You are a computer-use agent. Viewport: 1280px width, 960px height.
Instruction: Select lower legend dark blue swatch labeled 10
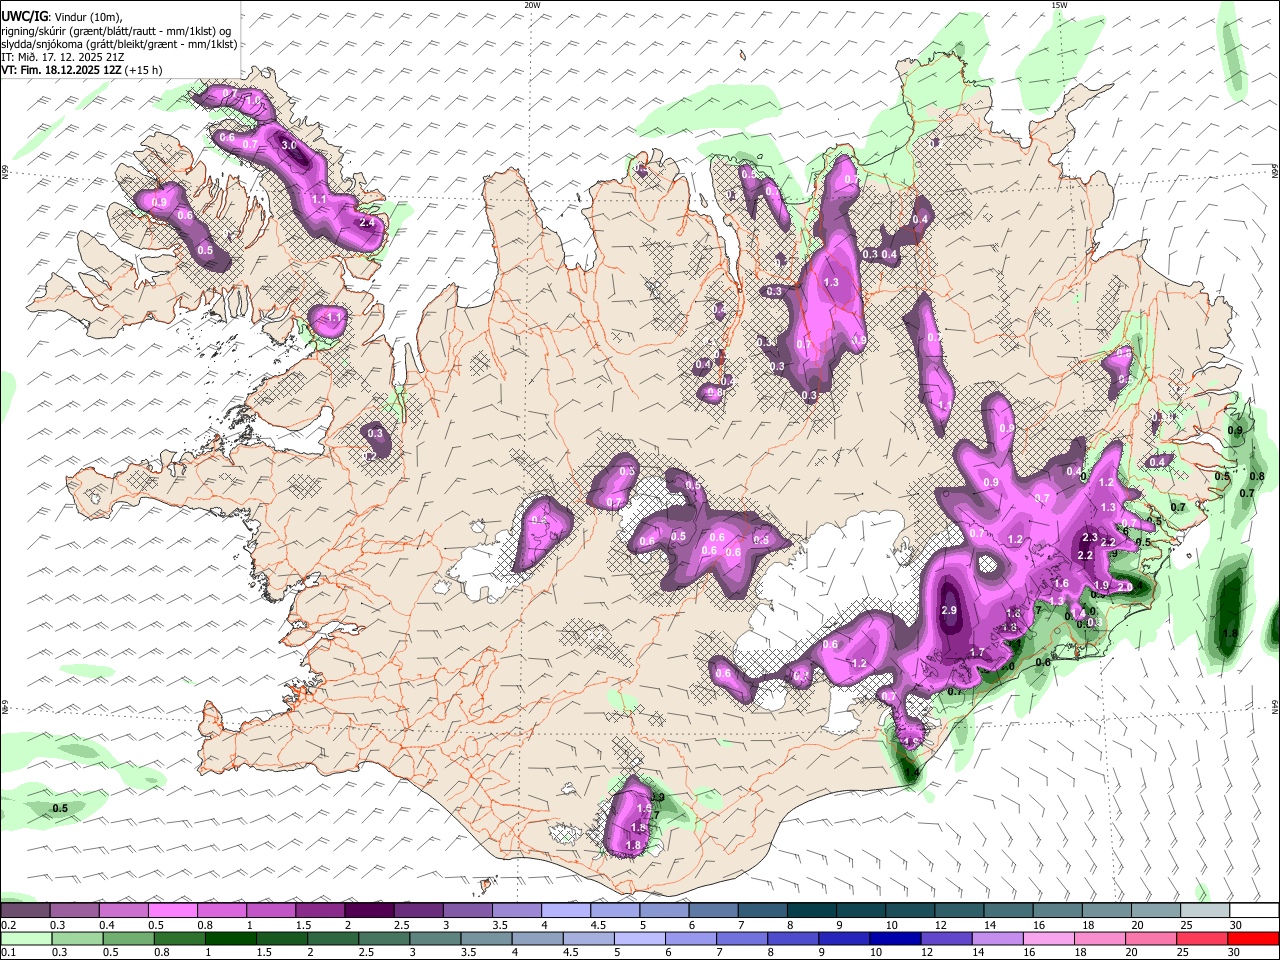coord(895,938)
